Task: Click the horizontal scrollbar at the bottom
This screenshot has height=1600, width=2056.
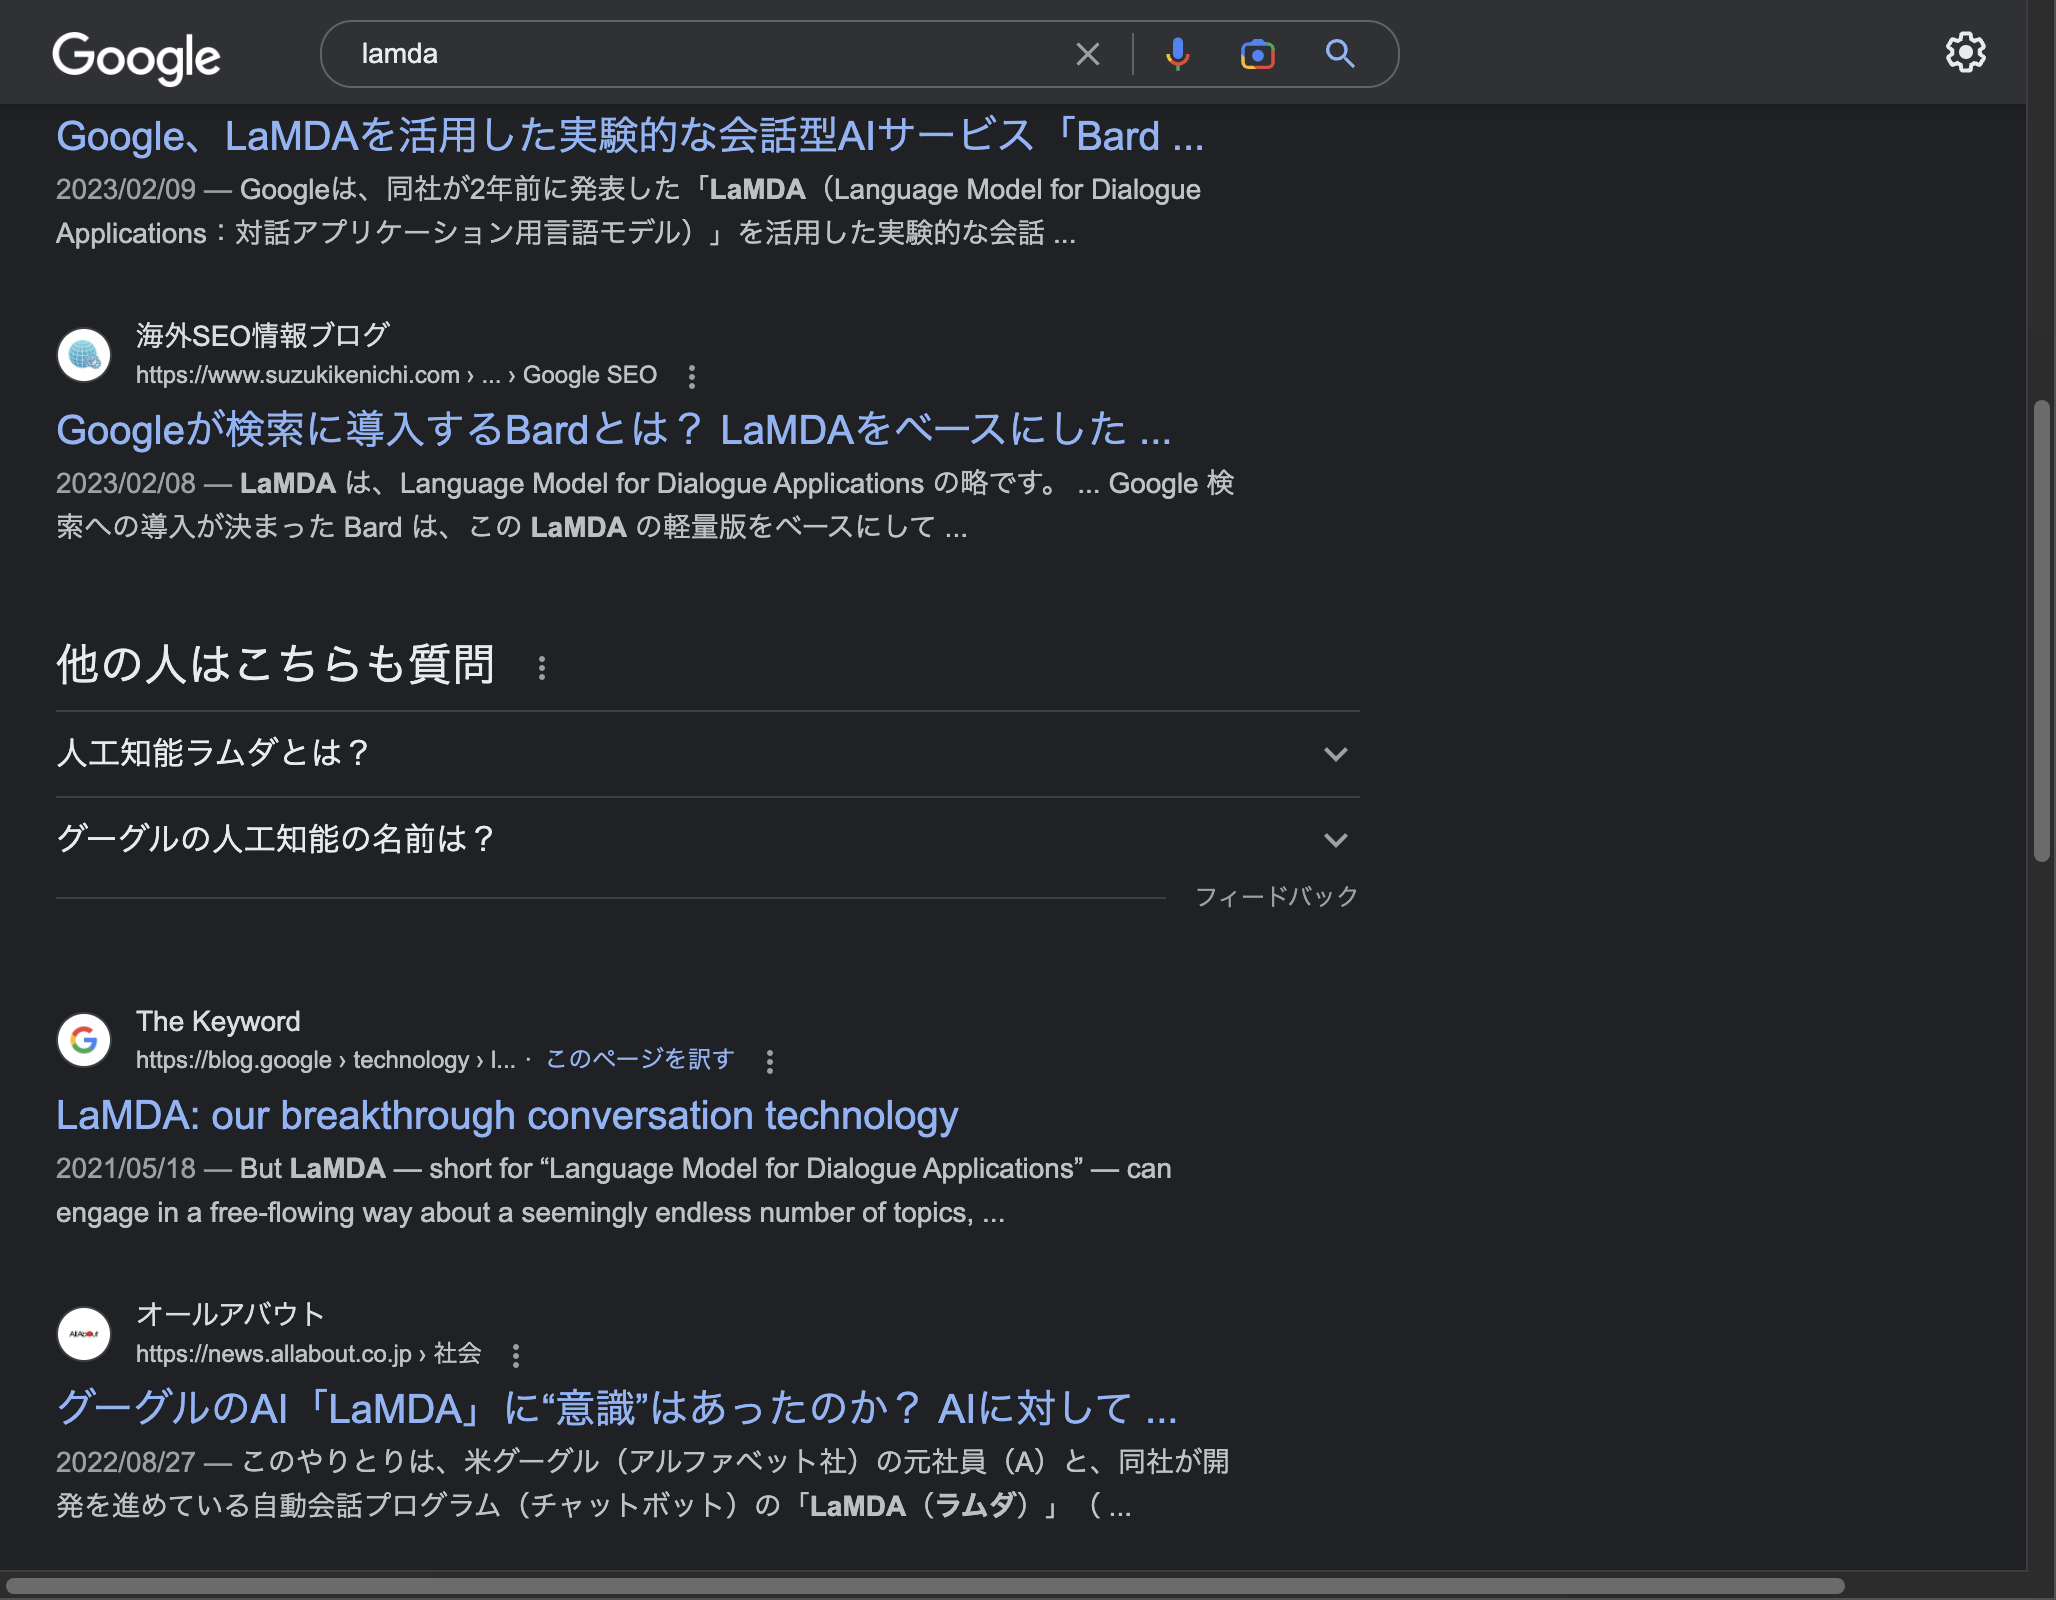Action: coord(925,1586)
